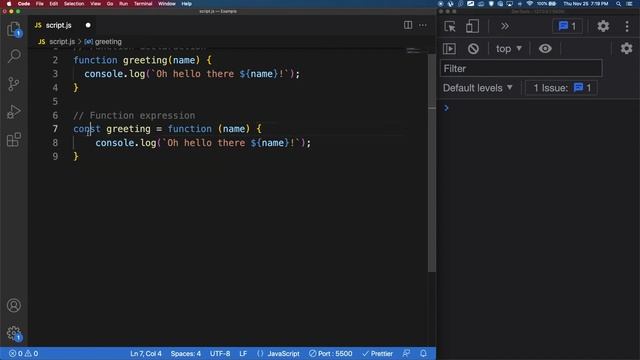Open DevTools customize and control menu

coord(627,26)
